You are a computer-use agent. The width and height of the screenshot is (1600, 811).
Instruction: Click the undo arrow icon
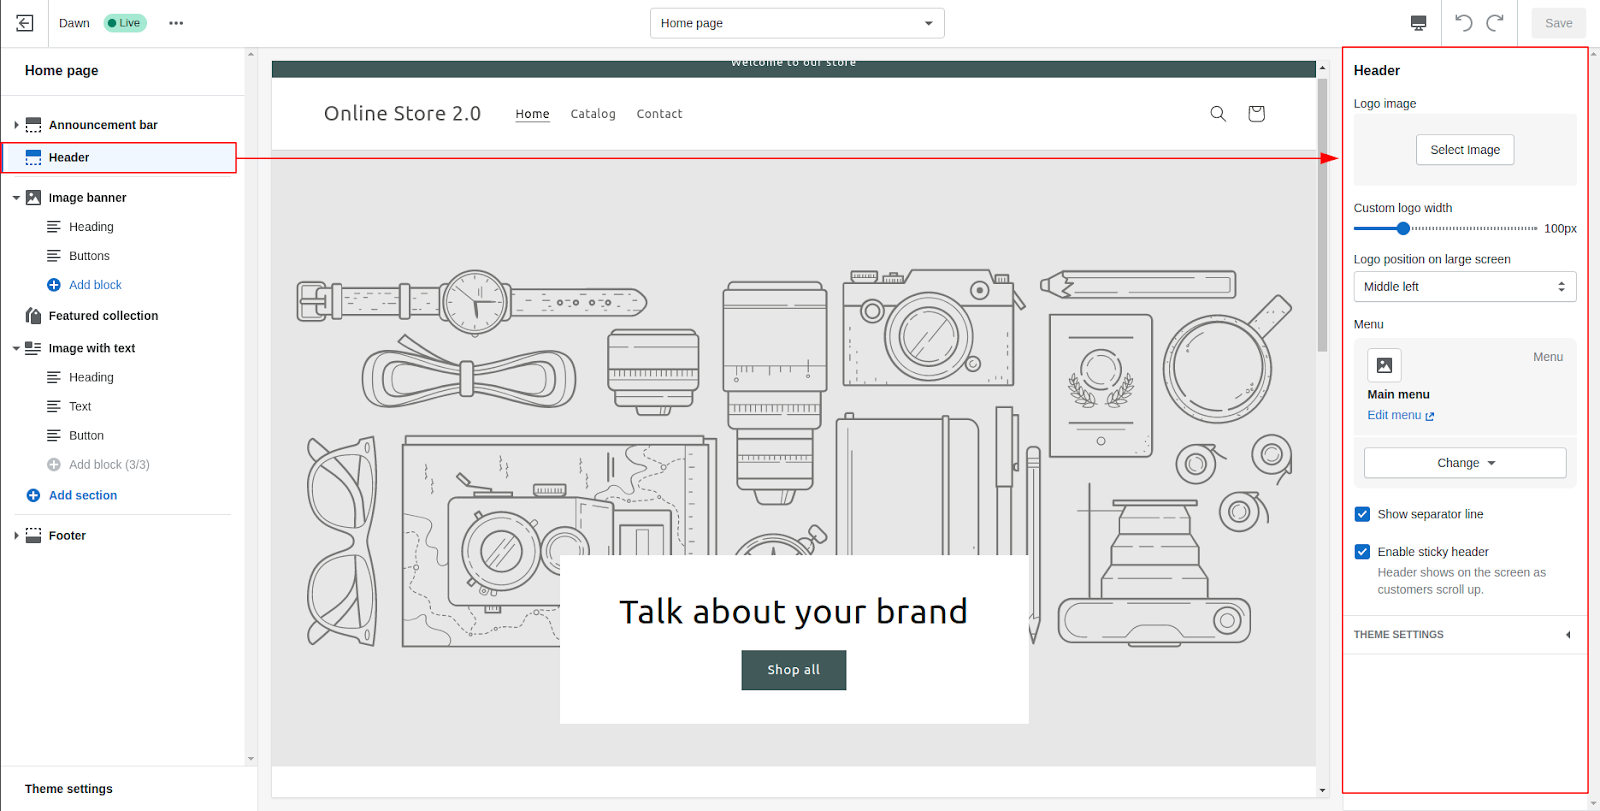(1464, 23)
